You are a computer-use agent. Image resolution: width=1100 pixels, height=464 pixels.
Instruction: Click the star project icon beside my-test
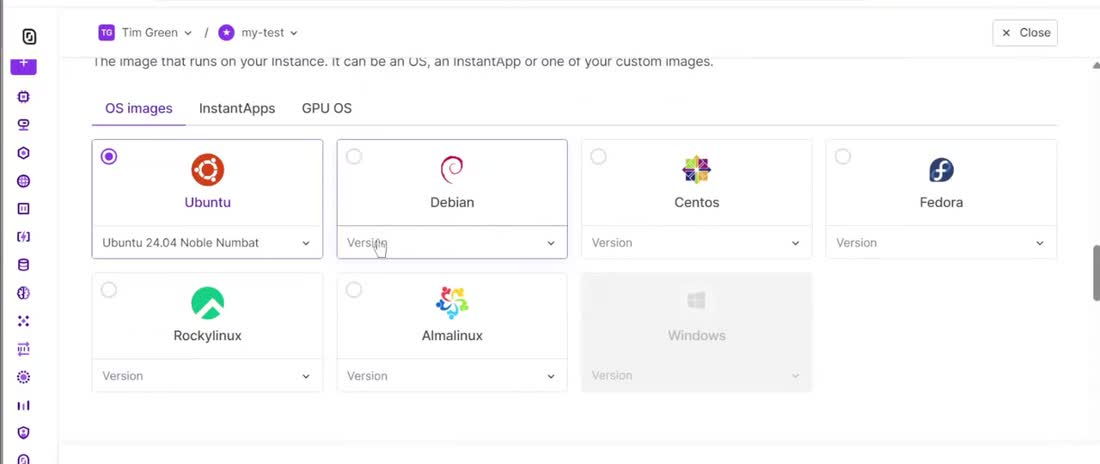coord(226,32)
